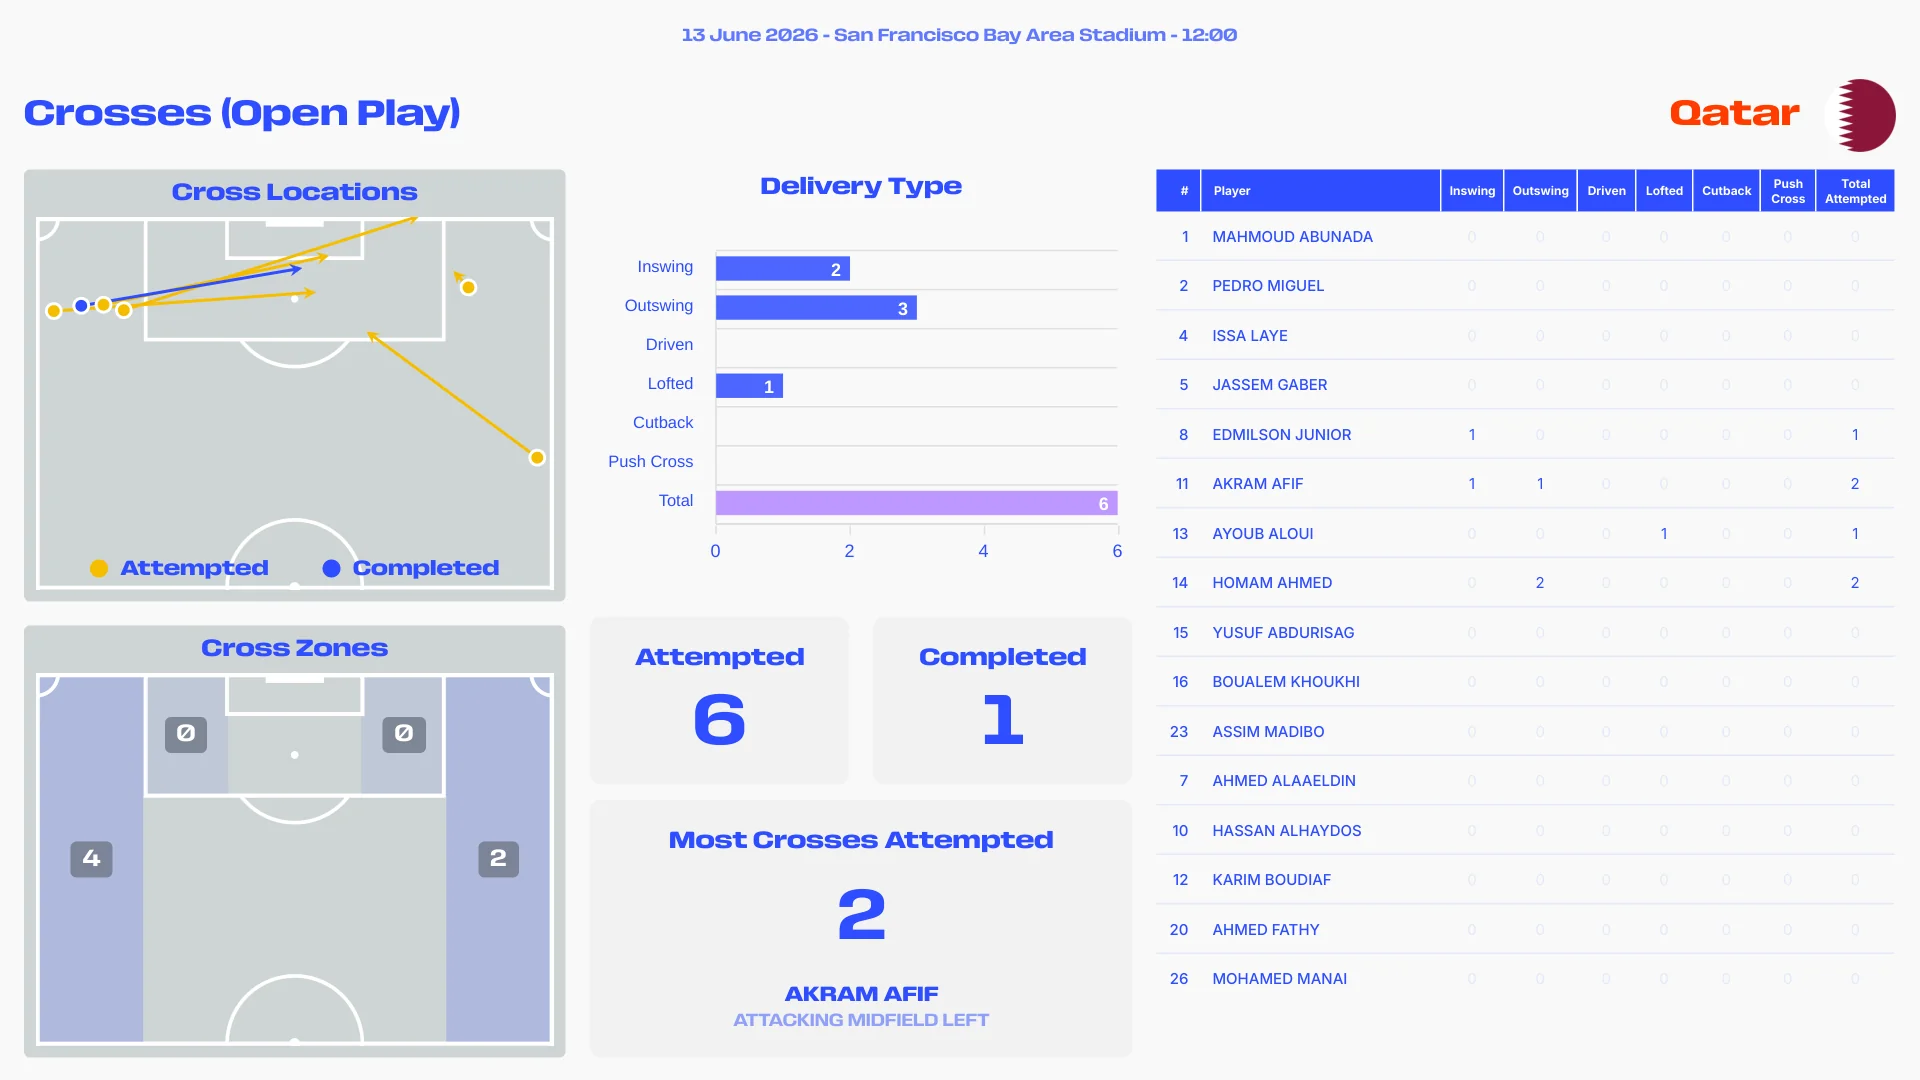The image size is (1920, 1080).
Task: Sort table by Total Attempted column
Action: click(x=1855, y=191)
